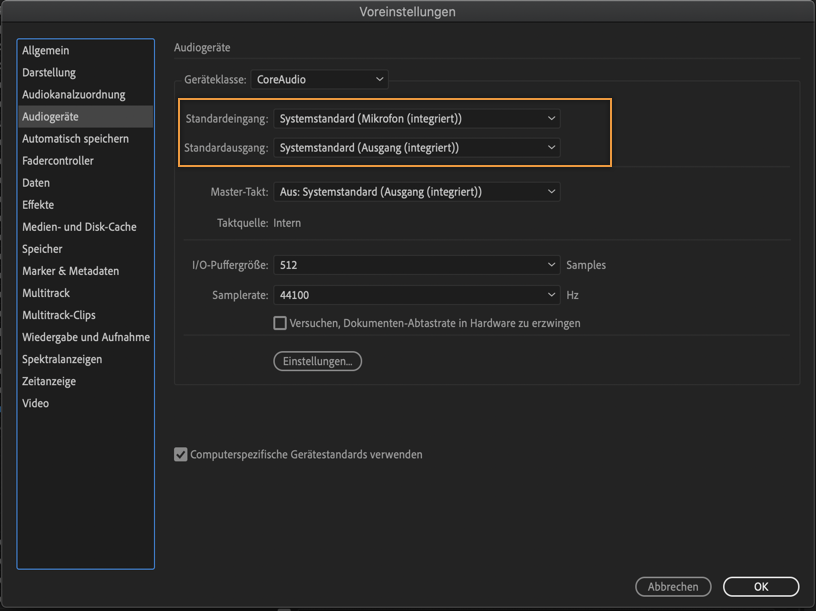Confirm with the OK button
This screenshot has height=611, width=816.
pyautogui.click(x=761, y=587)
